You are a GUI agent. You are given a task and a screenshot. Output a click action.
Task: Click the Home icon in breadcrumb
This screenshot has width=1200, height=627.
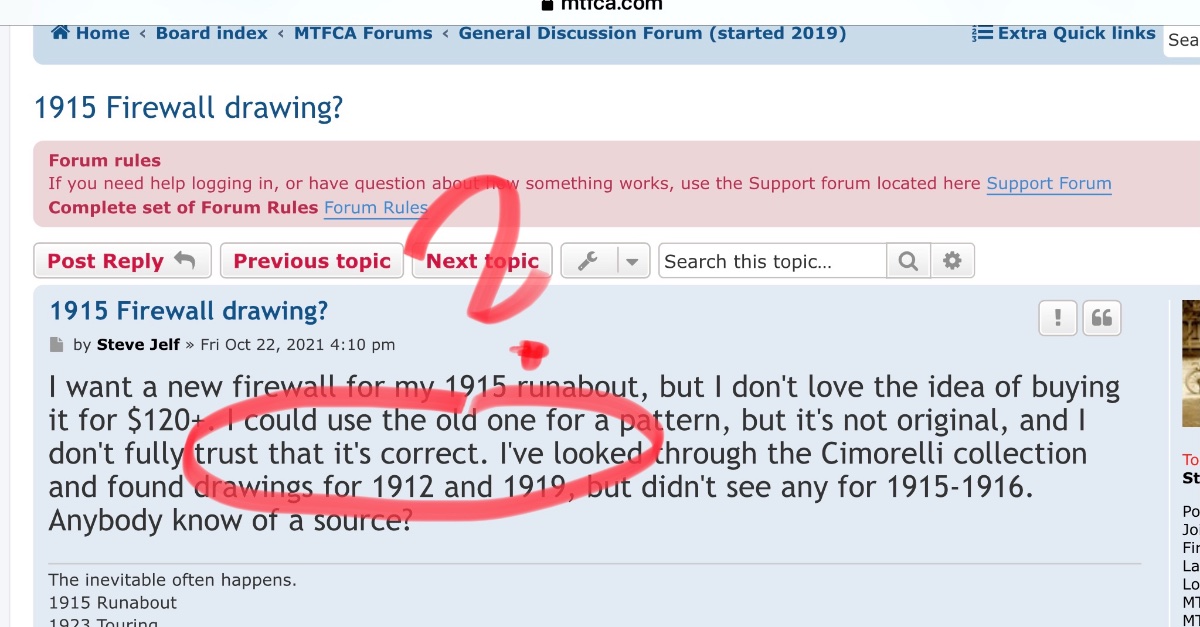[x=61, y=33]
